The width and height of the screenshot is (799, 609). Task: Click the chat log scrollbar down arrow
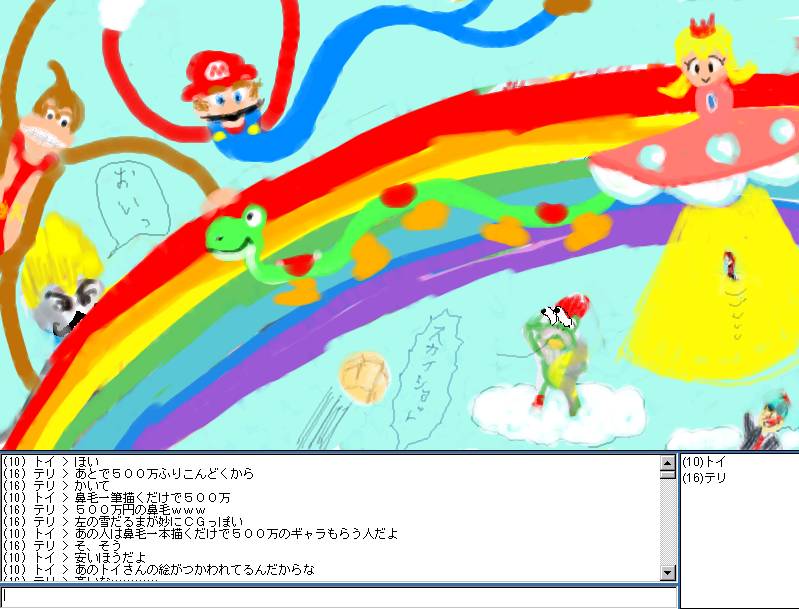pyautogui.click(x=667, y=573)
